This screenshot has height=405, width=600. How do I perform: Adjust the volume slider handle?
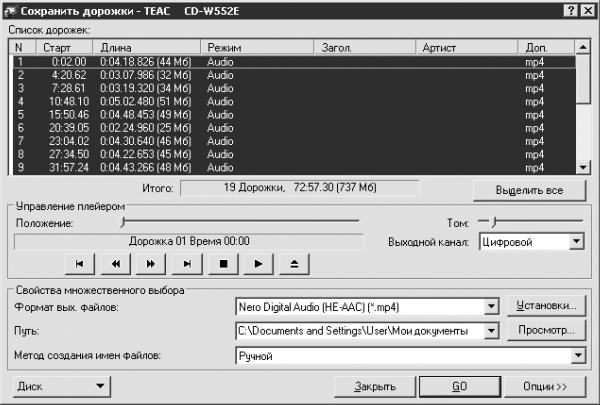(494, 221)
